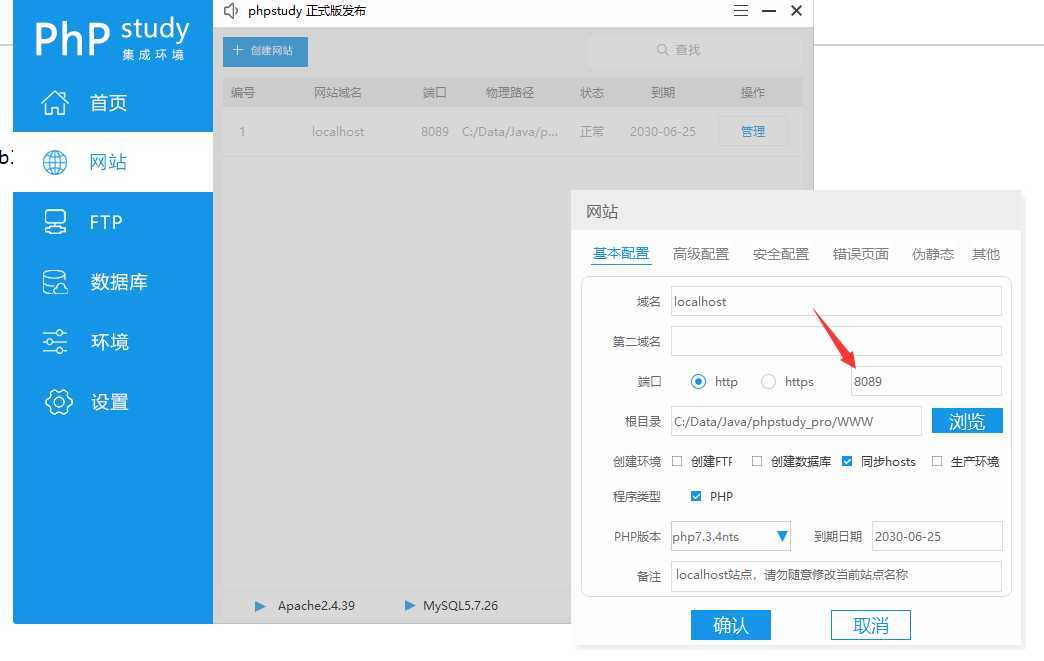
Task: Click the 浏览 browse button
Action: point(967,421)
